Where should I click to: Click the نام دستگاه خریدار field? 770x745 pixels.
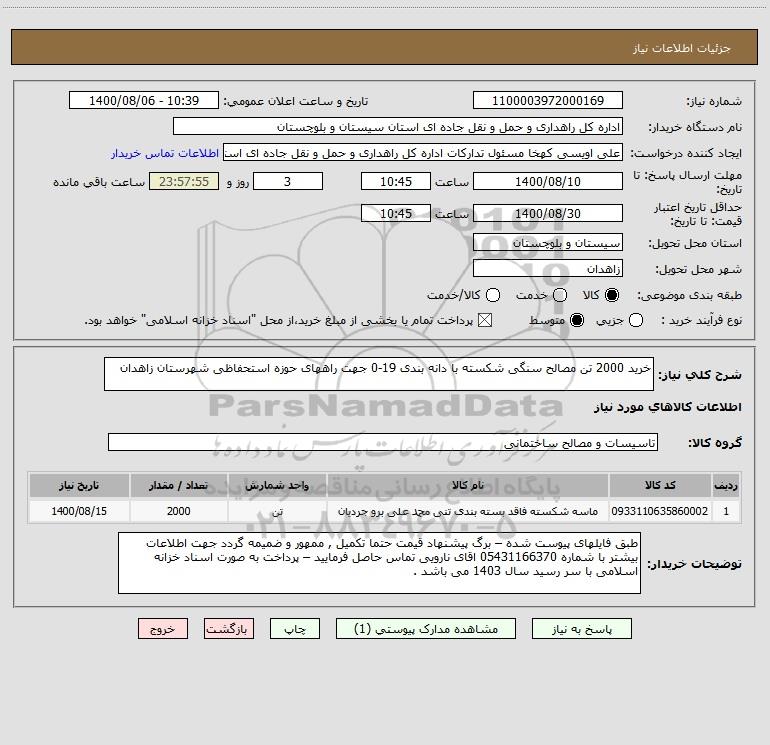(398, 127)
